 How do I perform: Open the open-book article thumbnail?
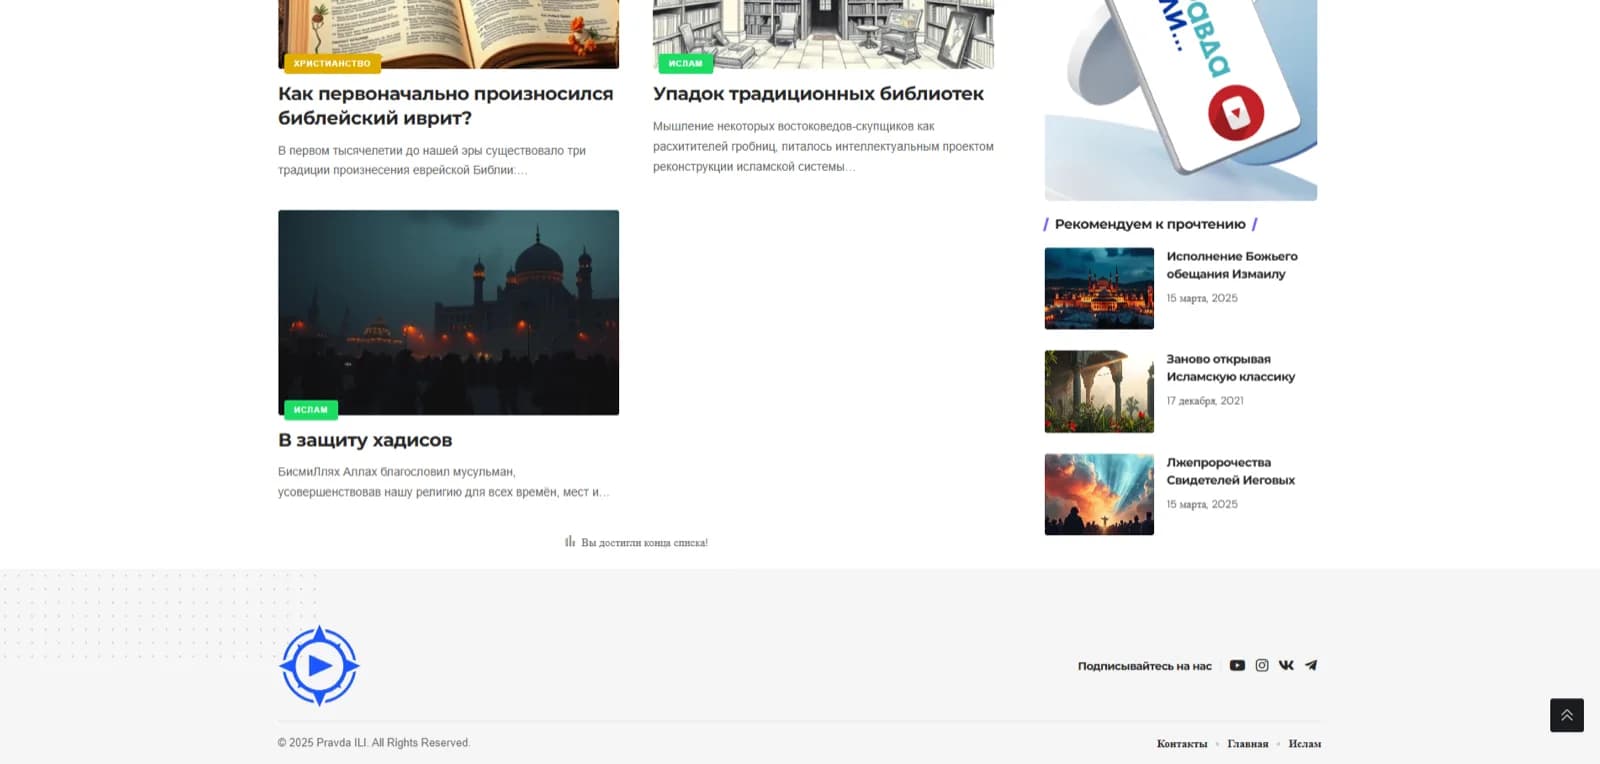(x=448, y=34)
